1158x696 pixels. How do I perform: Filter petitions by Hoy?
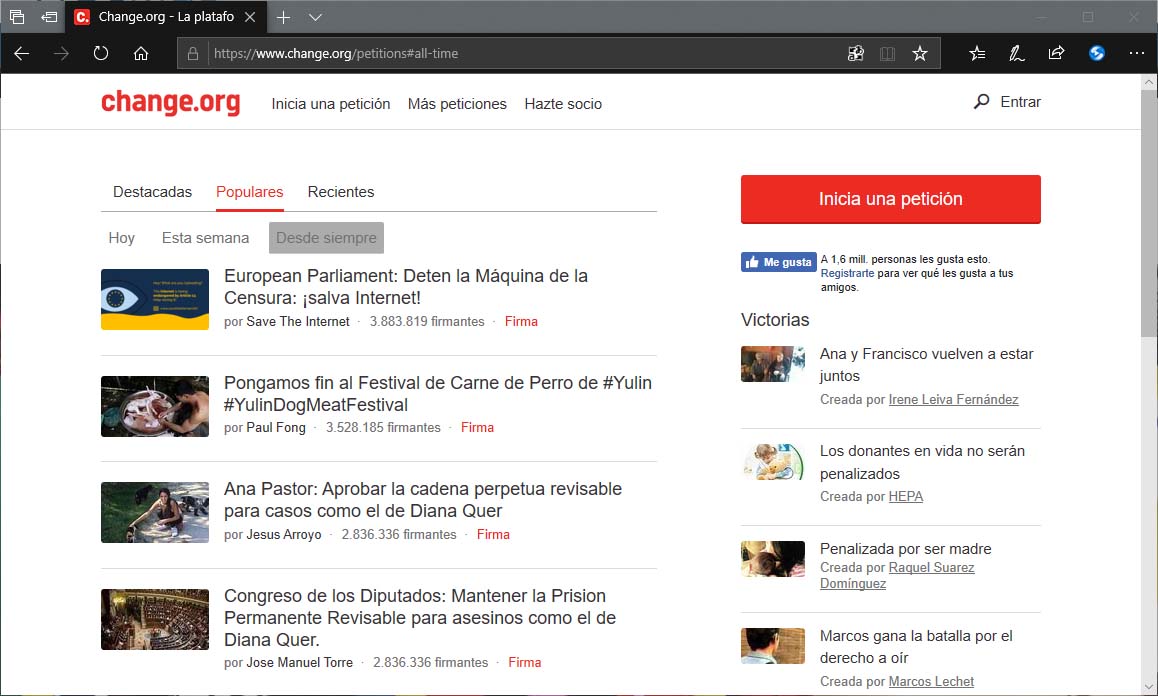click(x=122, y=238)
